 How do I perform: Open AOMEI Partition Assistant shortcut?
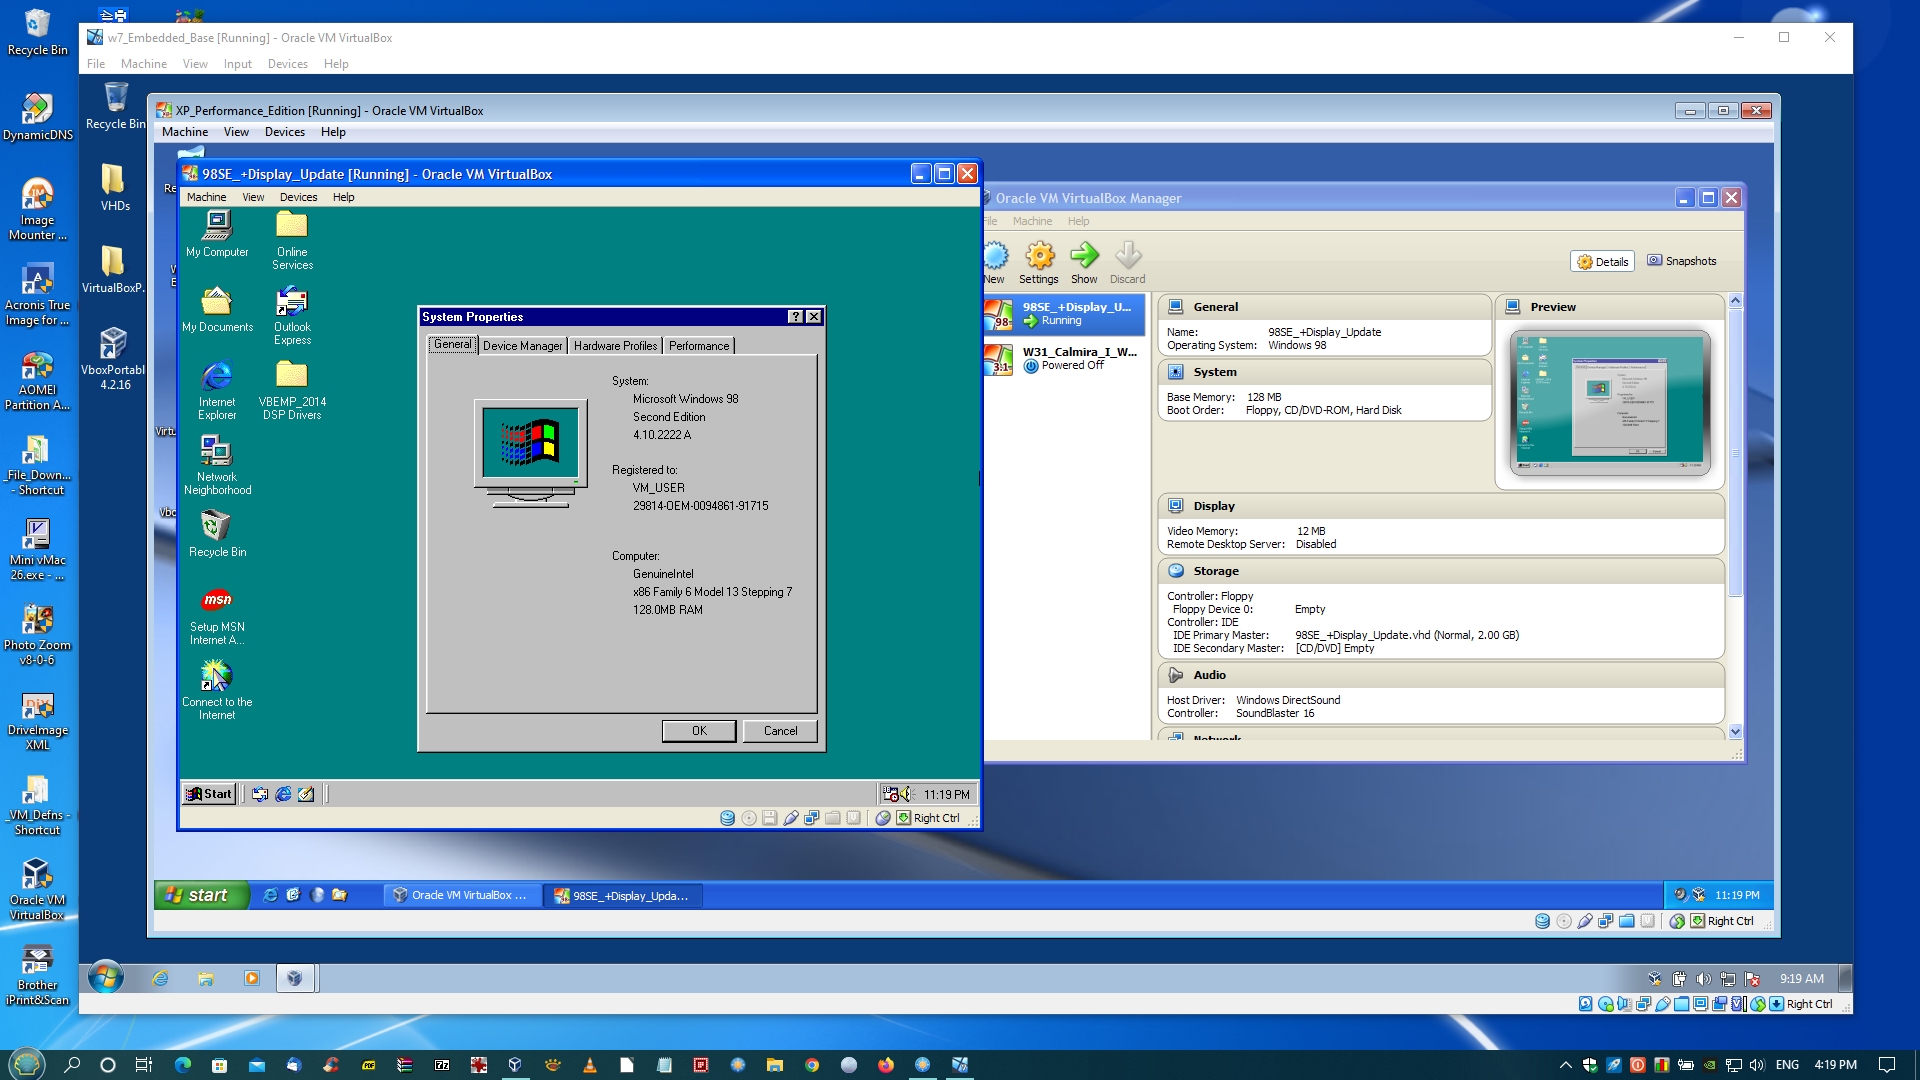[x=38, y=379]
